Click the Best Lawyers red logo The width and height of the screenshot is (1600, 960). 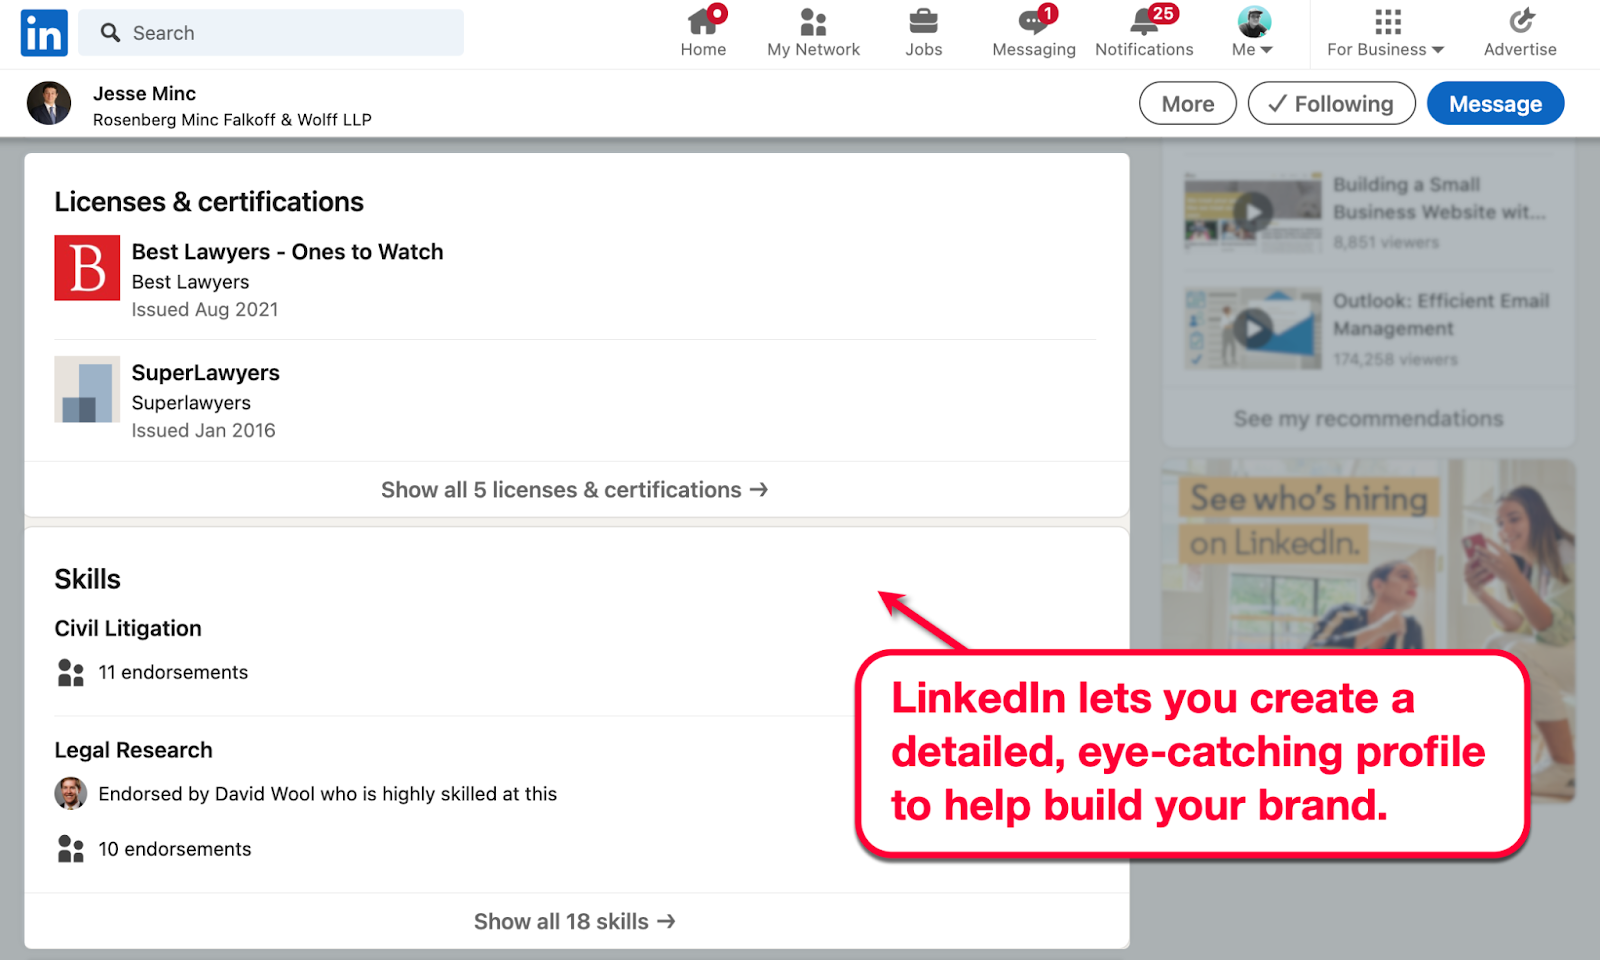[87, 268]
